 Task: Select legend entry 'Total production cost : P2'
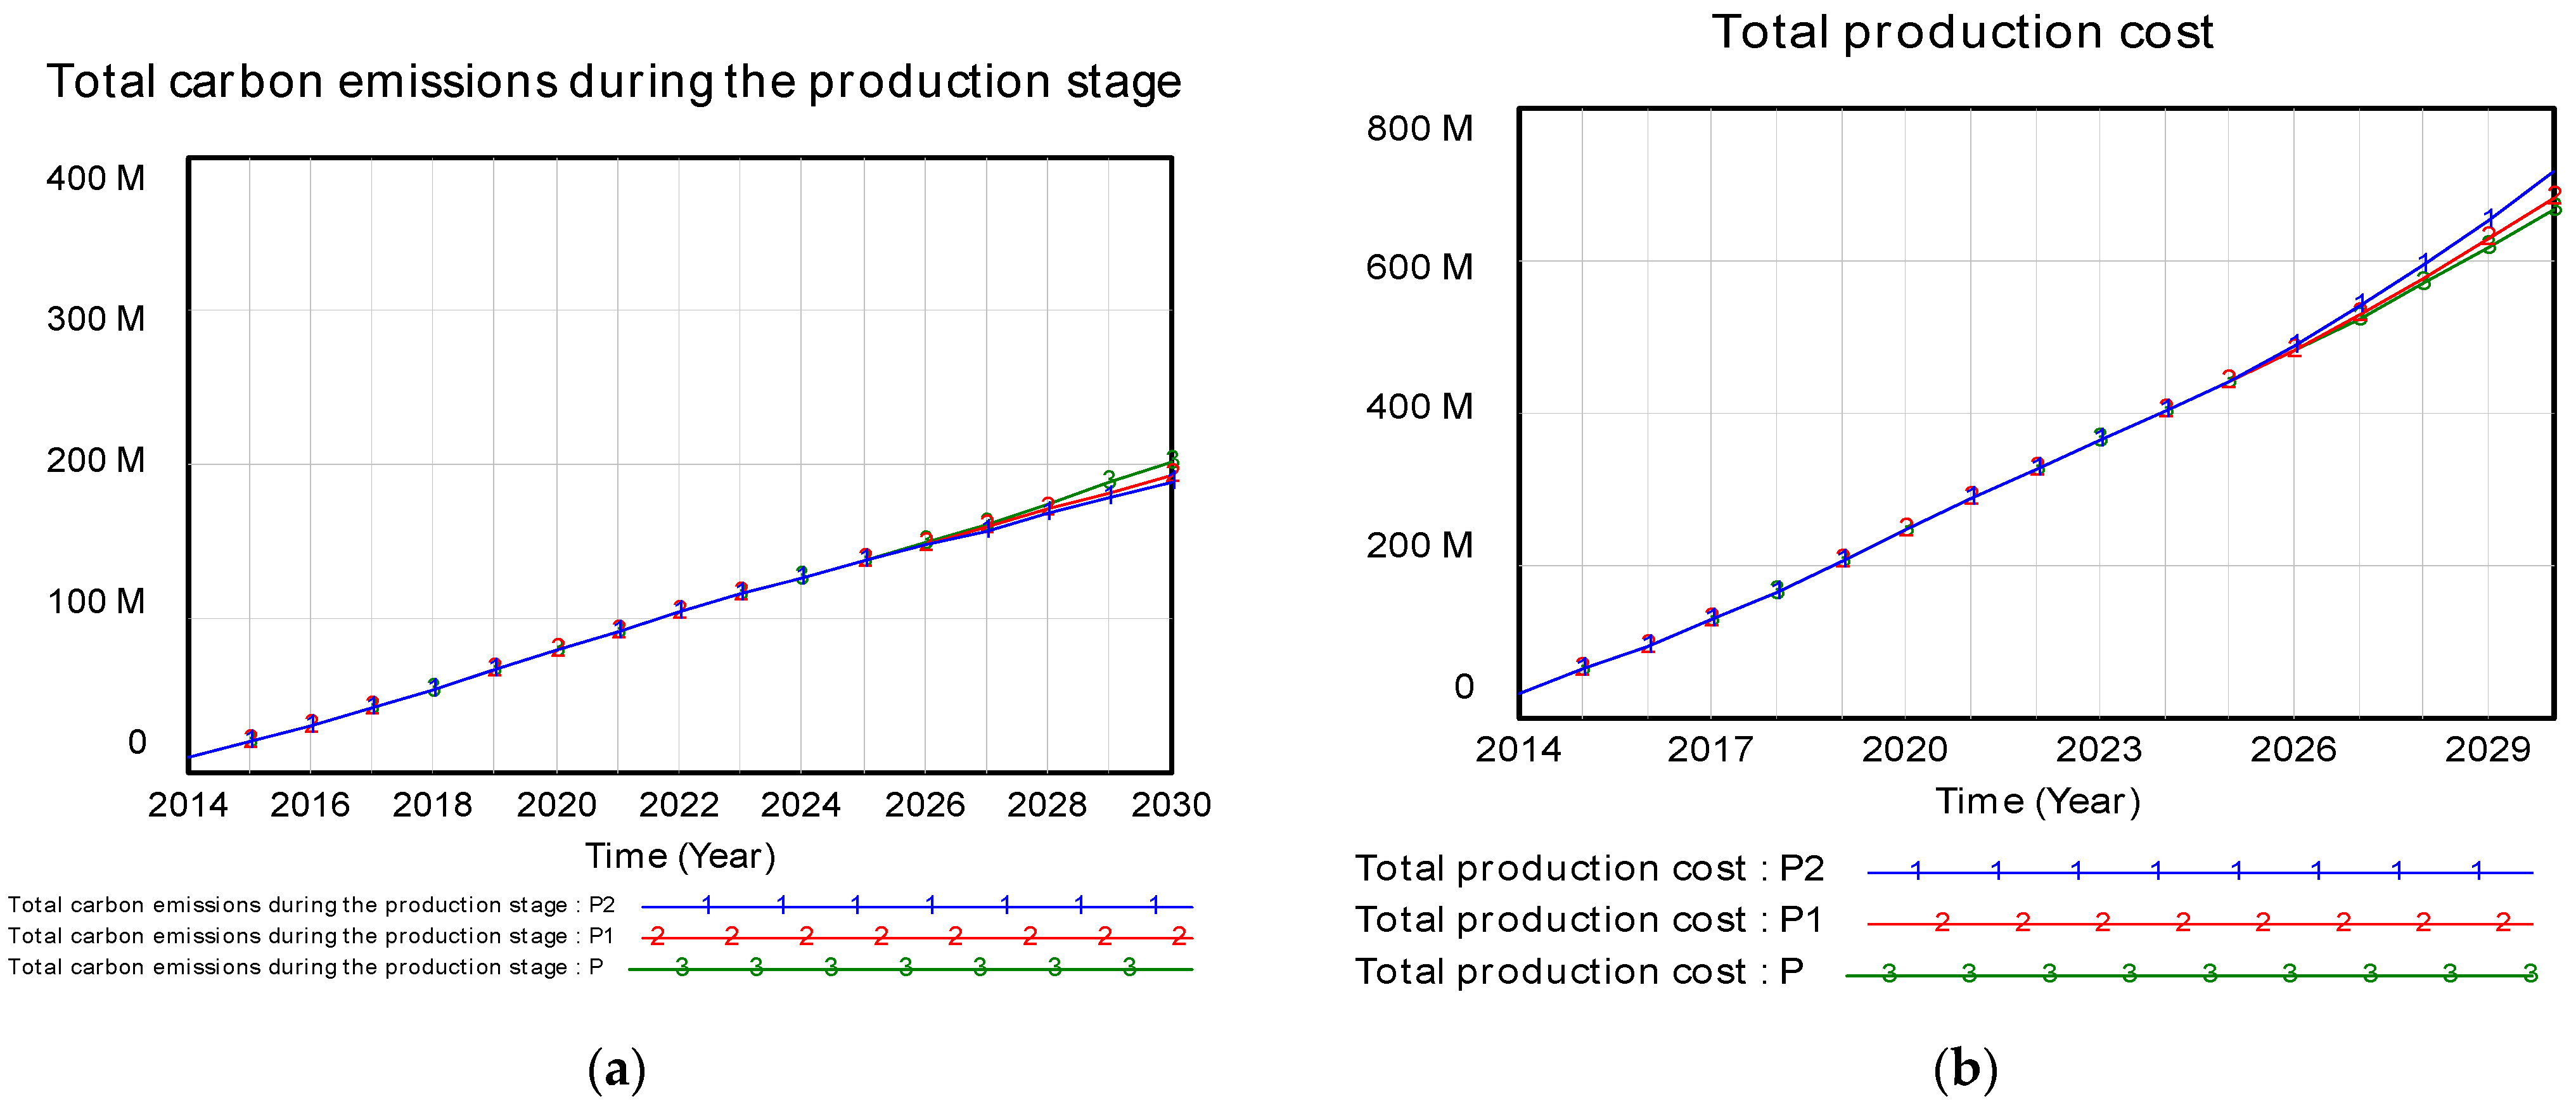click(x=1590, y=869)
